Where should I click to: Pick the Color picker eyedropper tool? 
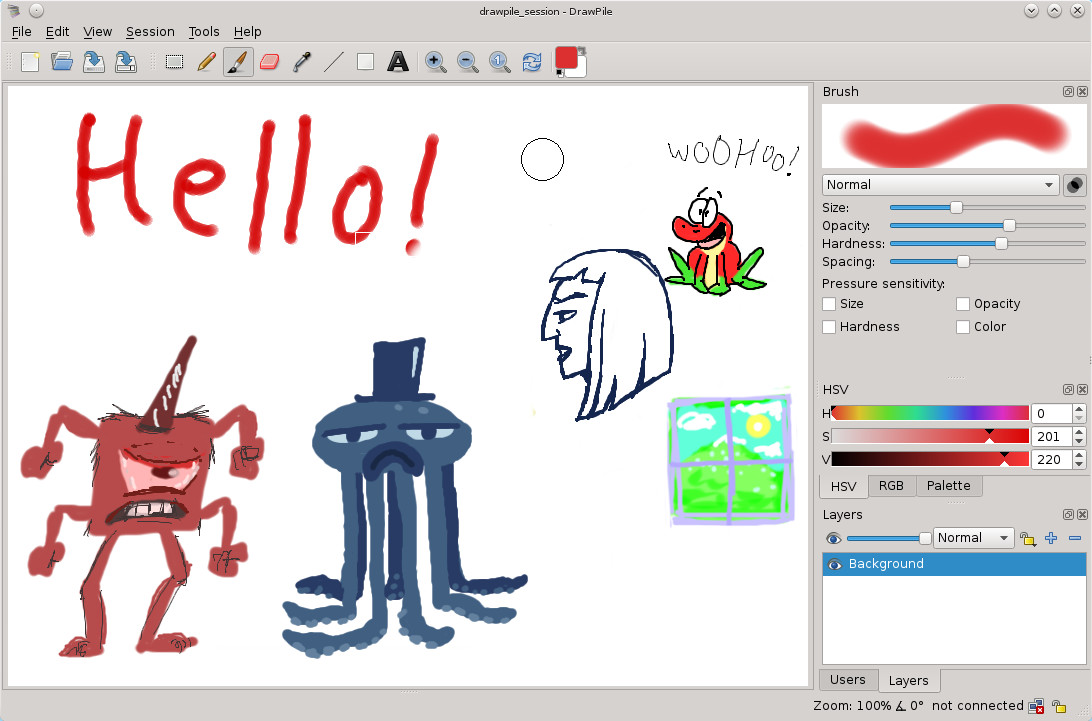pos(302,62)
